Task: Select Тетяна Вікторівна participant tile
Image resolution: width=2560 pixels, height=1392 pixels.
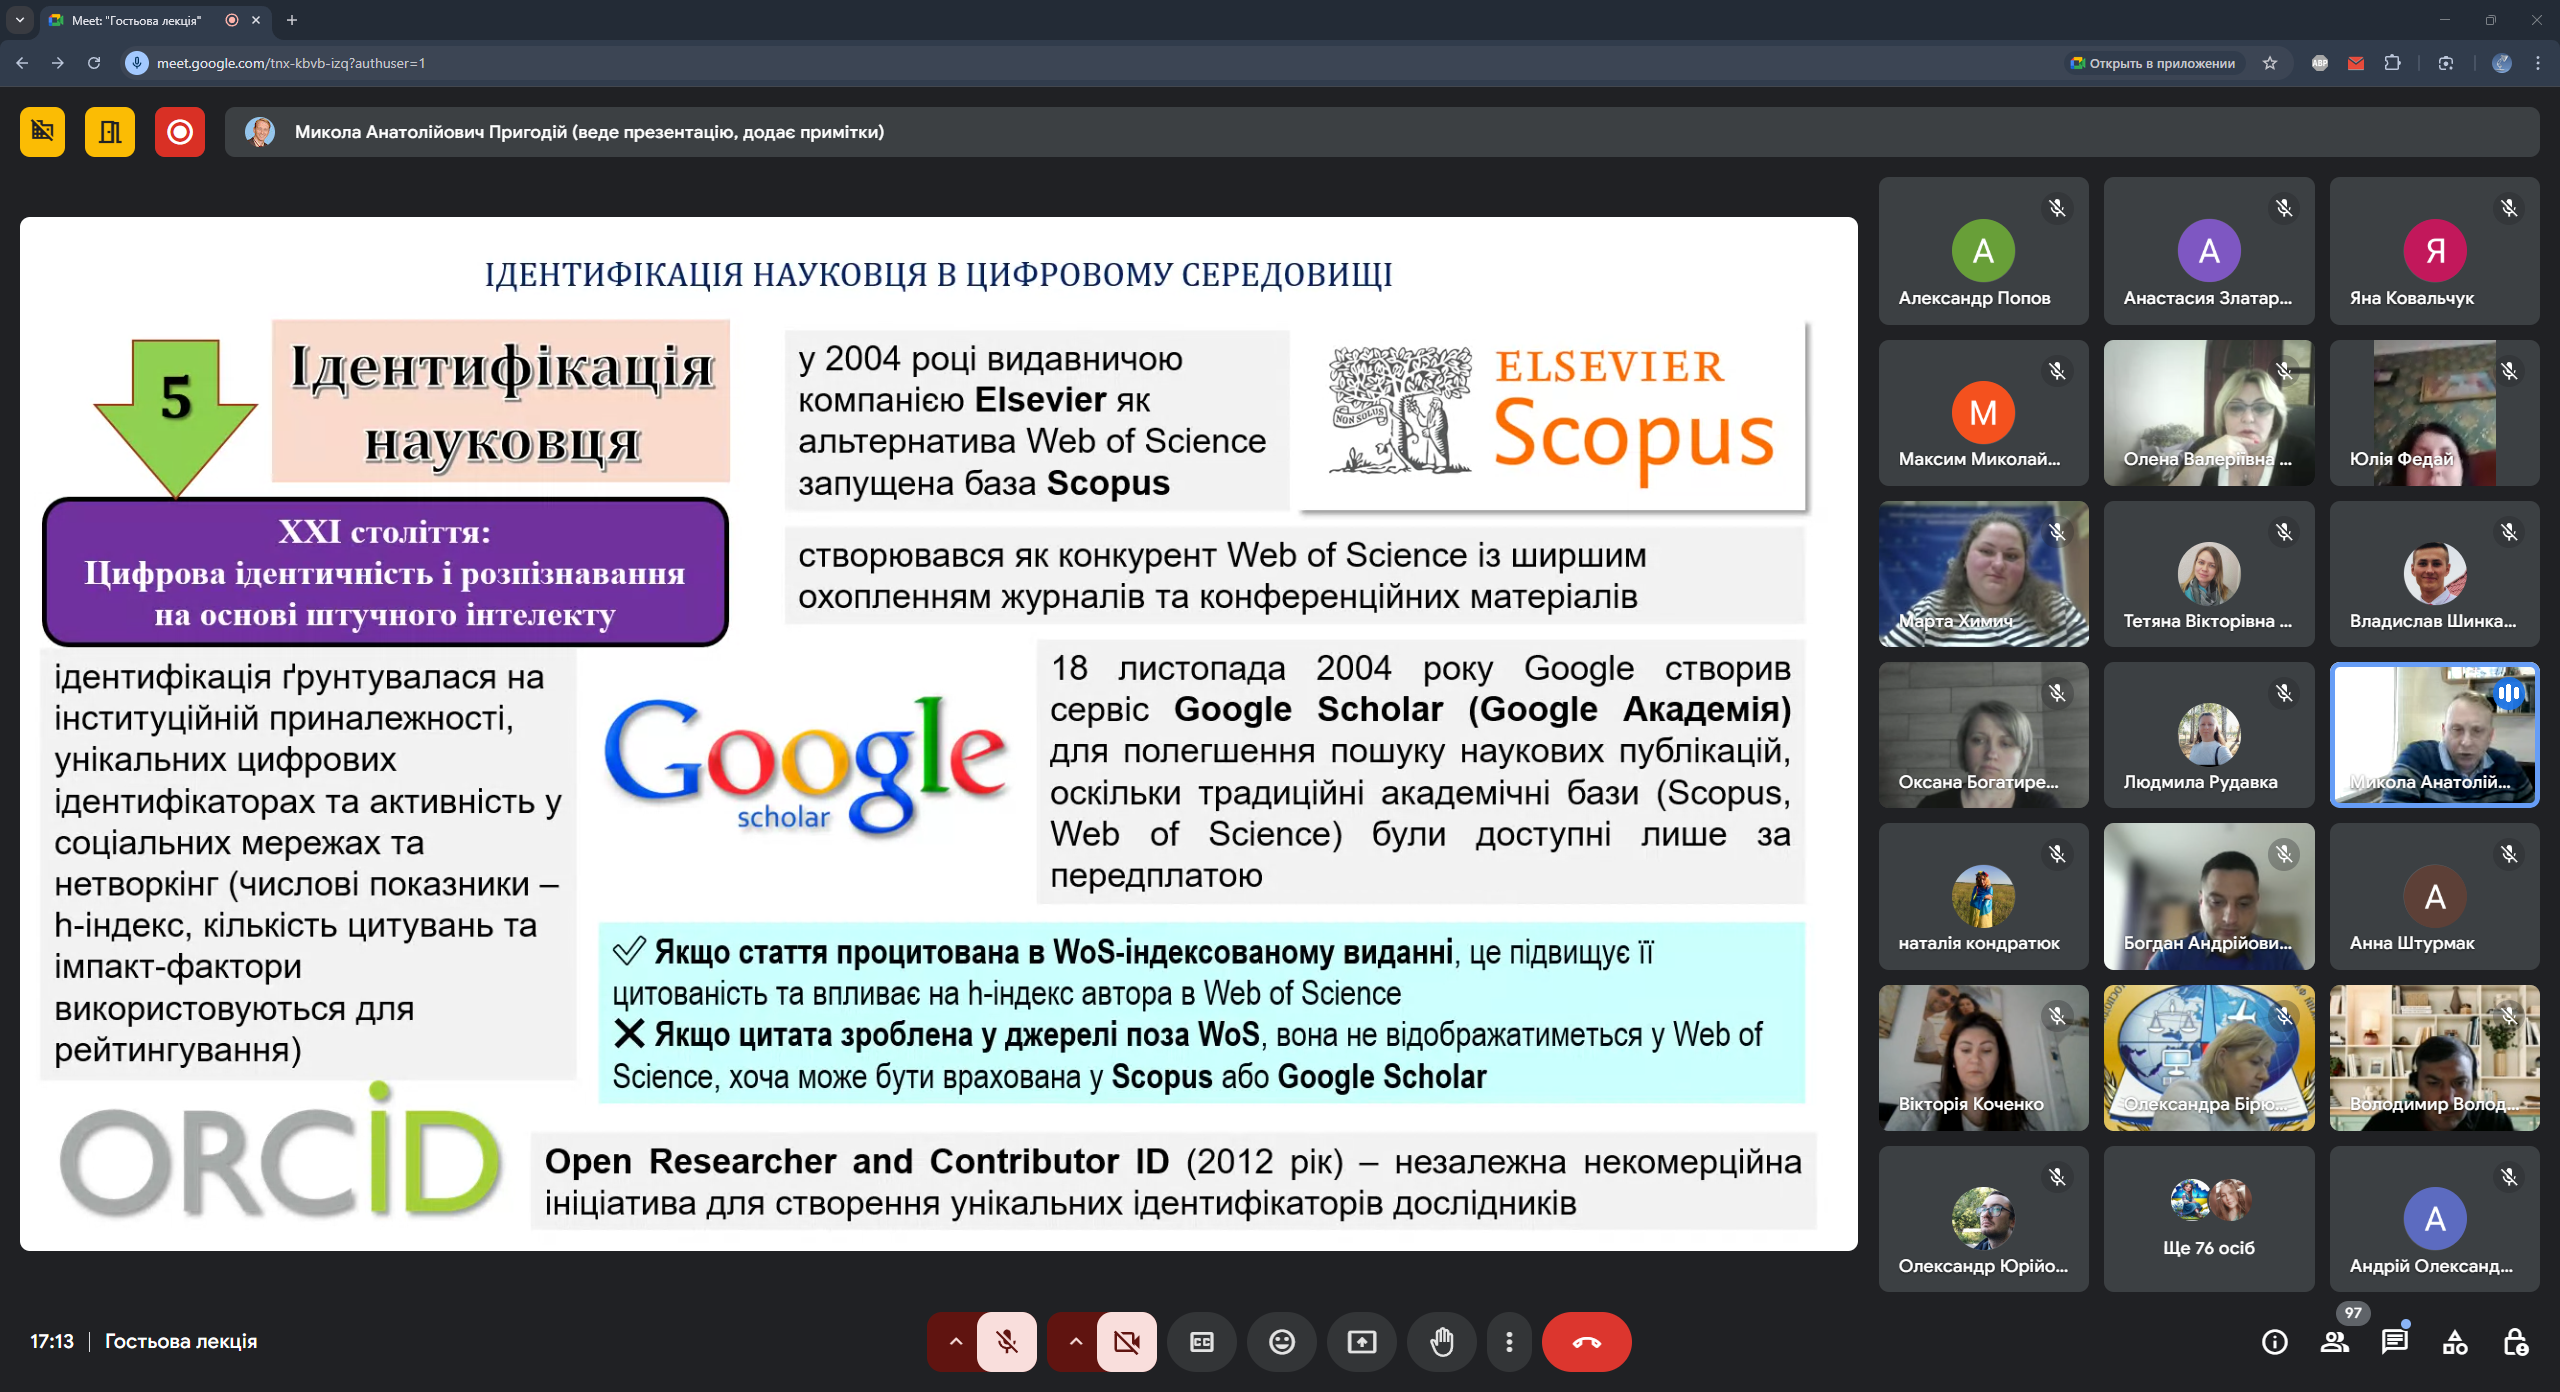Action: coord(2209,574)
